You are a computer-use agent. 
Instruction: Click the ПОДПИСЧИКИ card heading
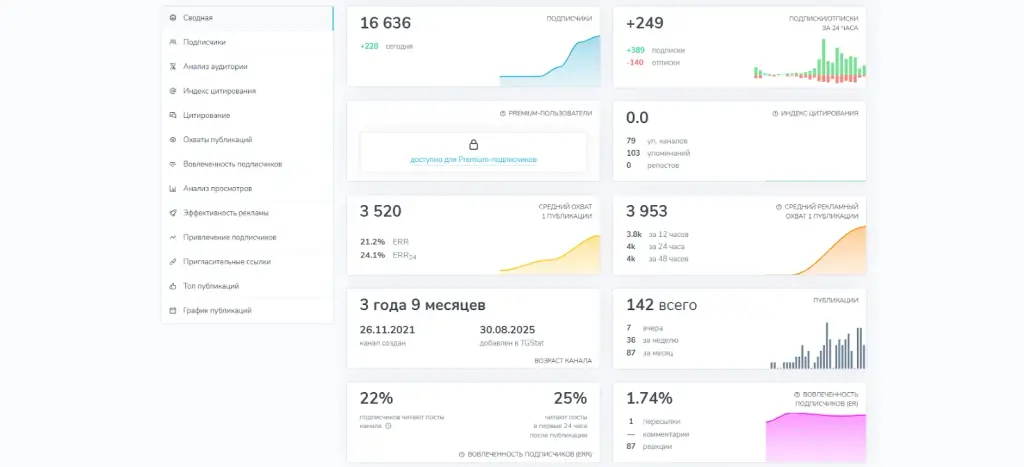pos(569,19)
